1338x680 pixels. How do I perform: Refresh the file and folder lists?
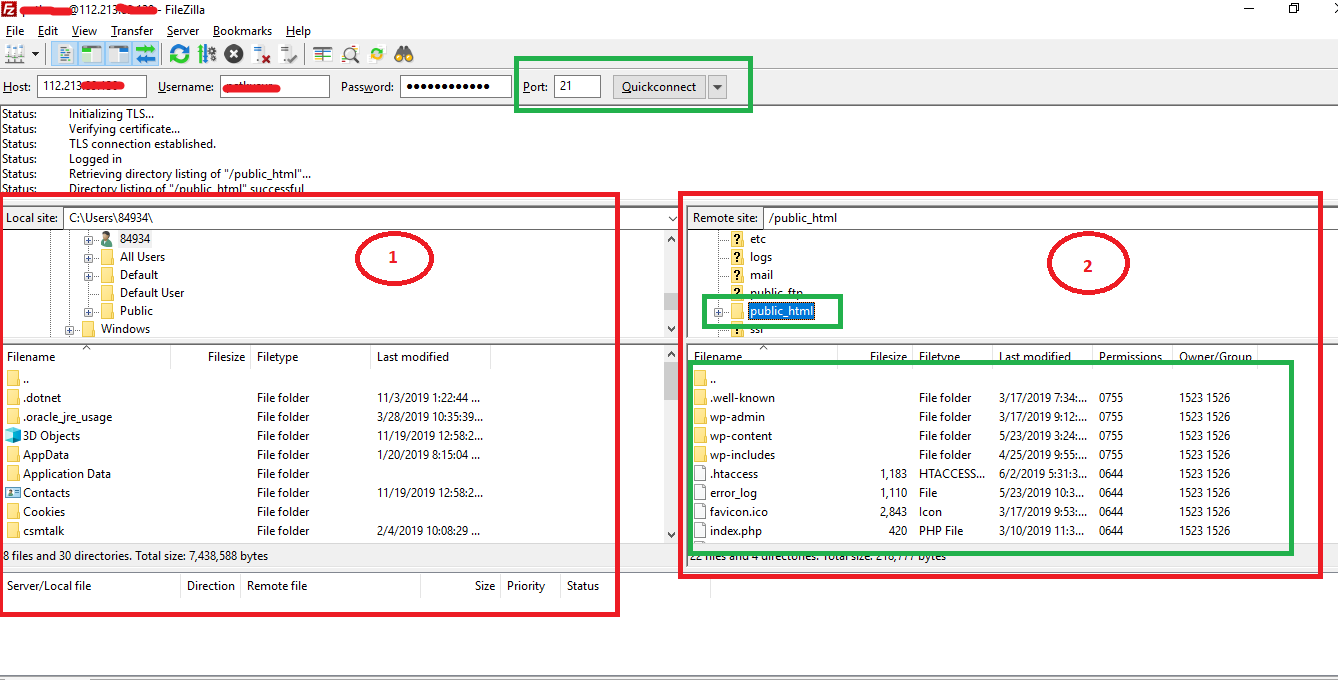click(179, 54)
